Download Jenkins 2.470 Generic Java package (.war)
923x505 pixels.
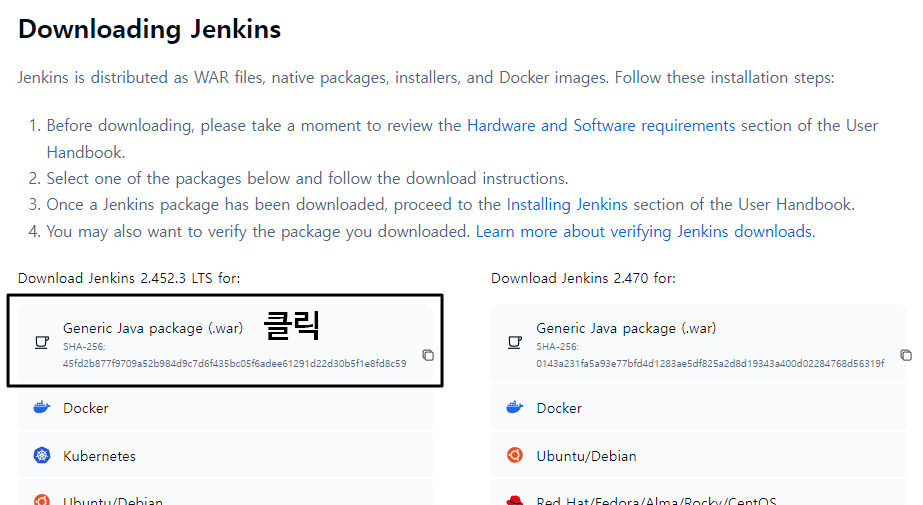(699, 343)
